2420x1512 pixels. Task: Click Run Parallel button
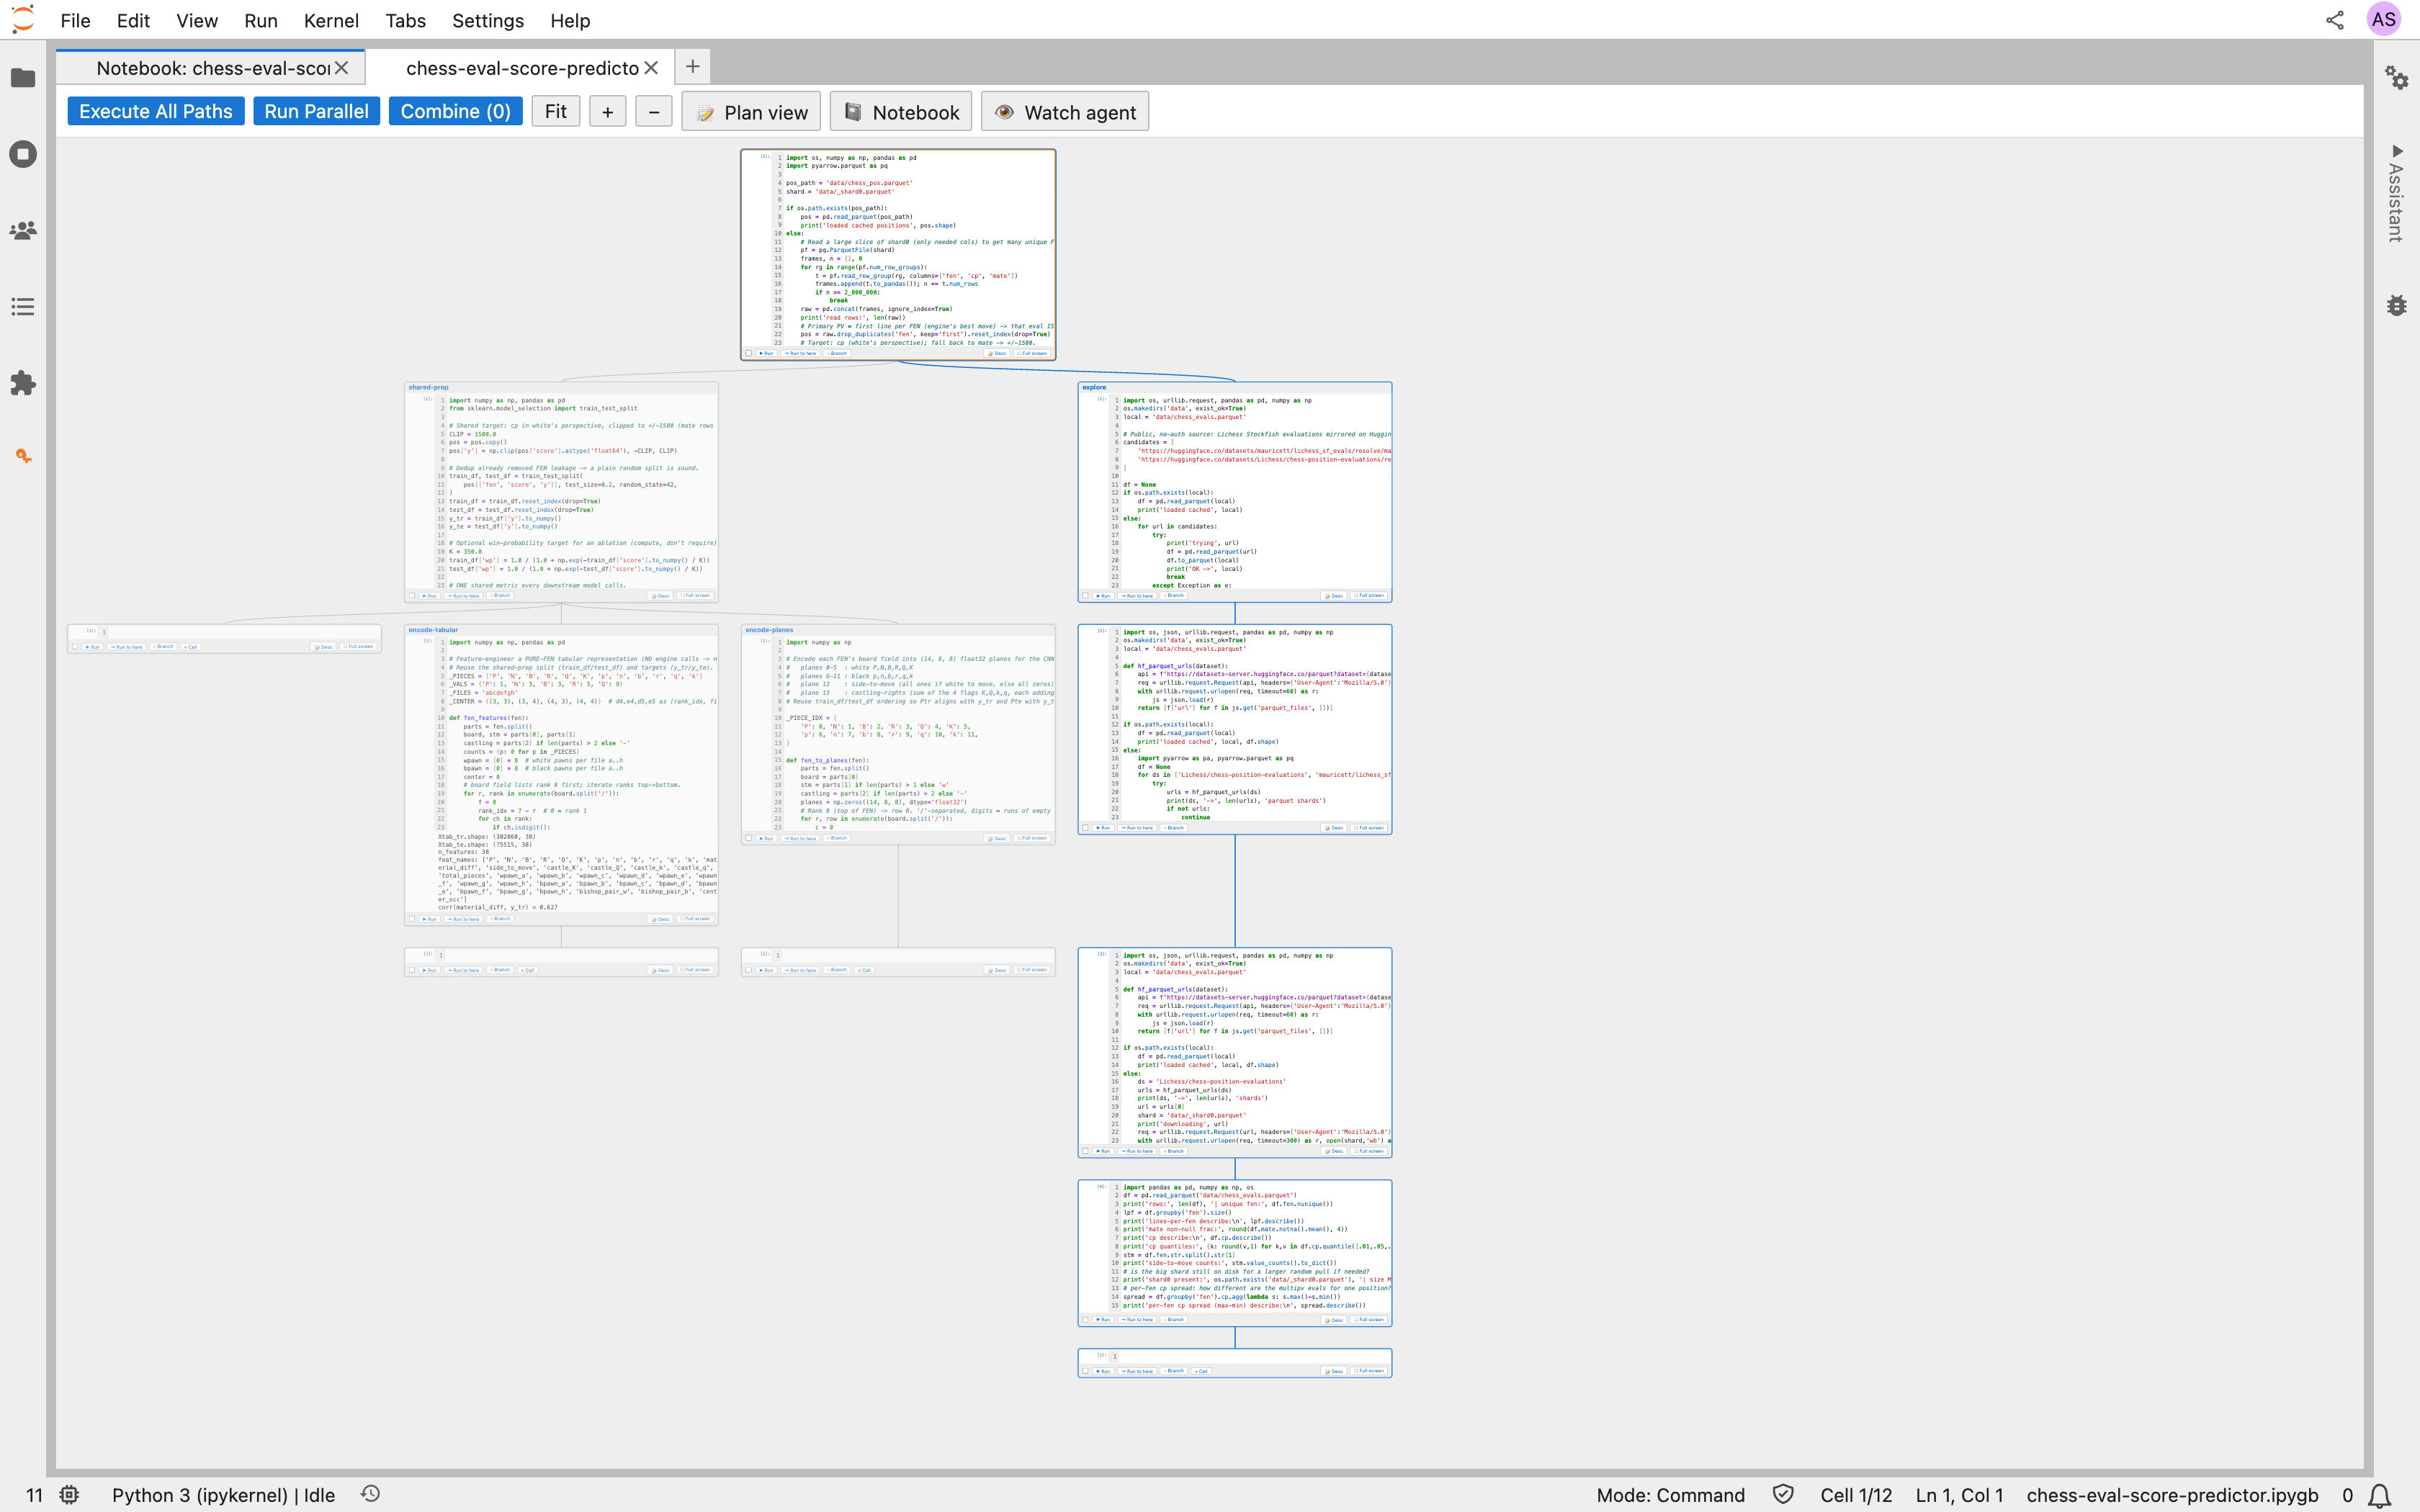[x=316, y=111]
